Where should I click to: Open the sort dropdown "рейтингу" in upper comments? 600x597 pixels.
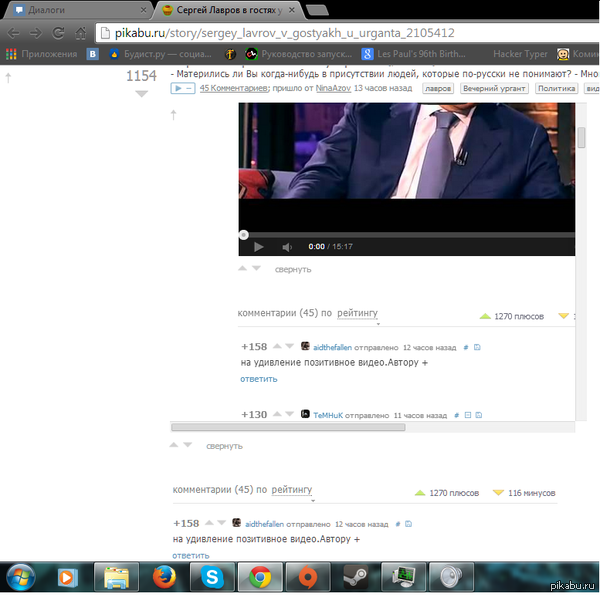tap(357, 314)
